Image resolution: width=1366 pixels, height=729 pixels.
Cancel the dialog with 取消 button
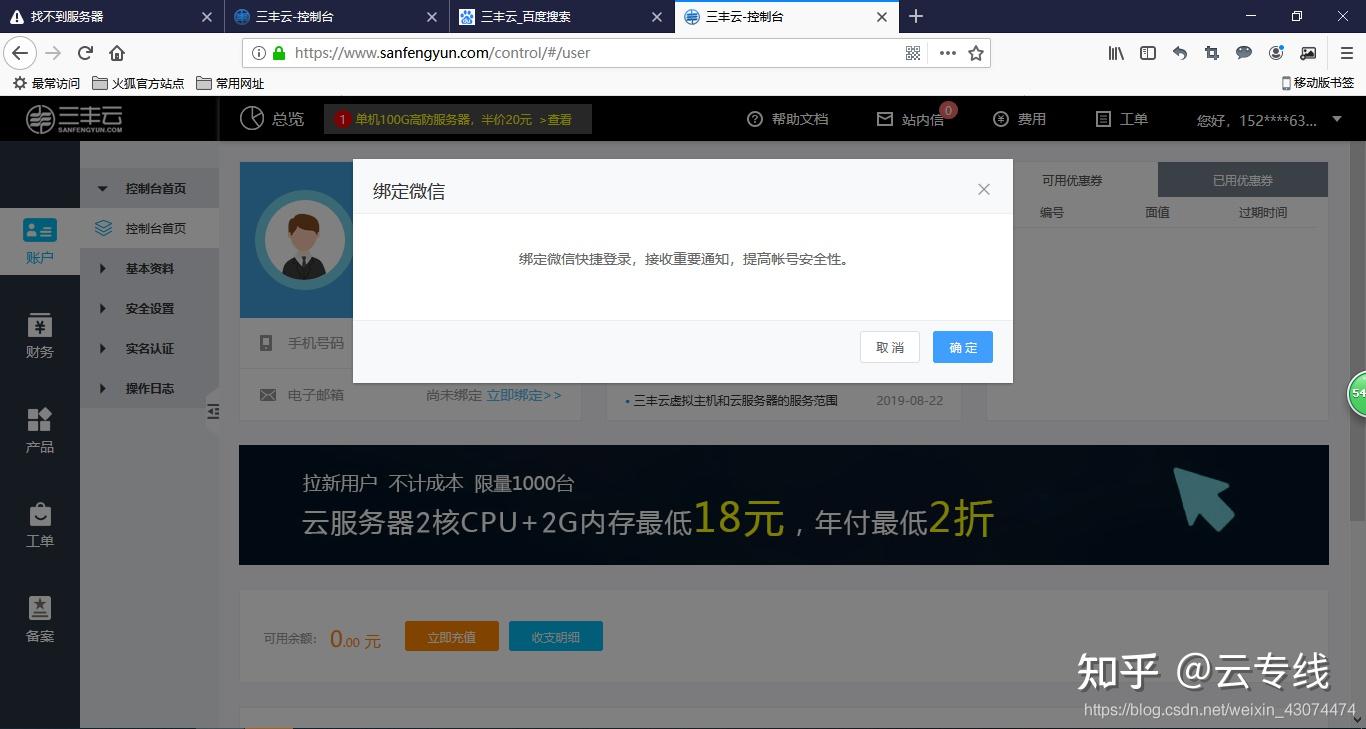click(889, 347)
